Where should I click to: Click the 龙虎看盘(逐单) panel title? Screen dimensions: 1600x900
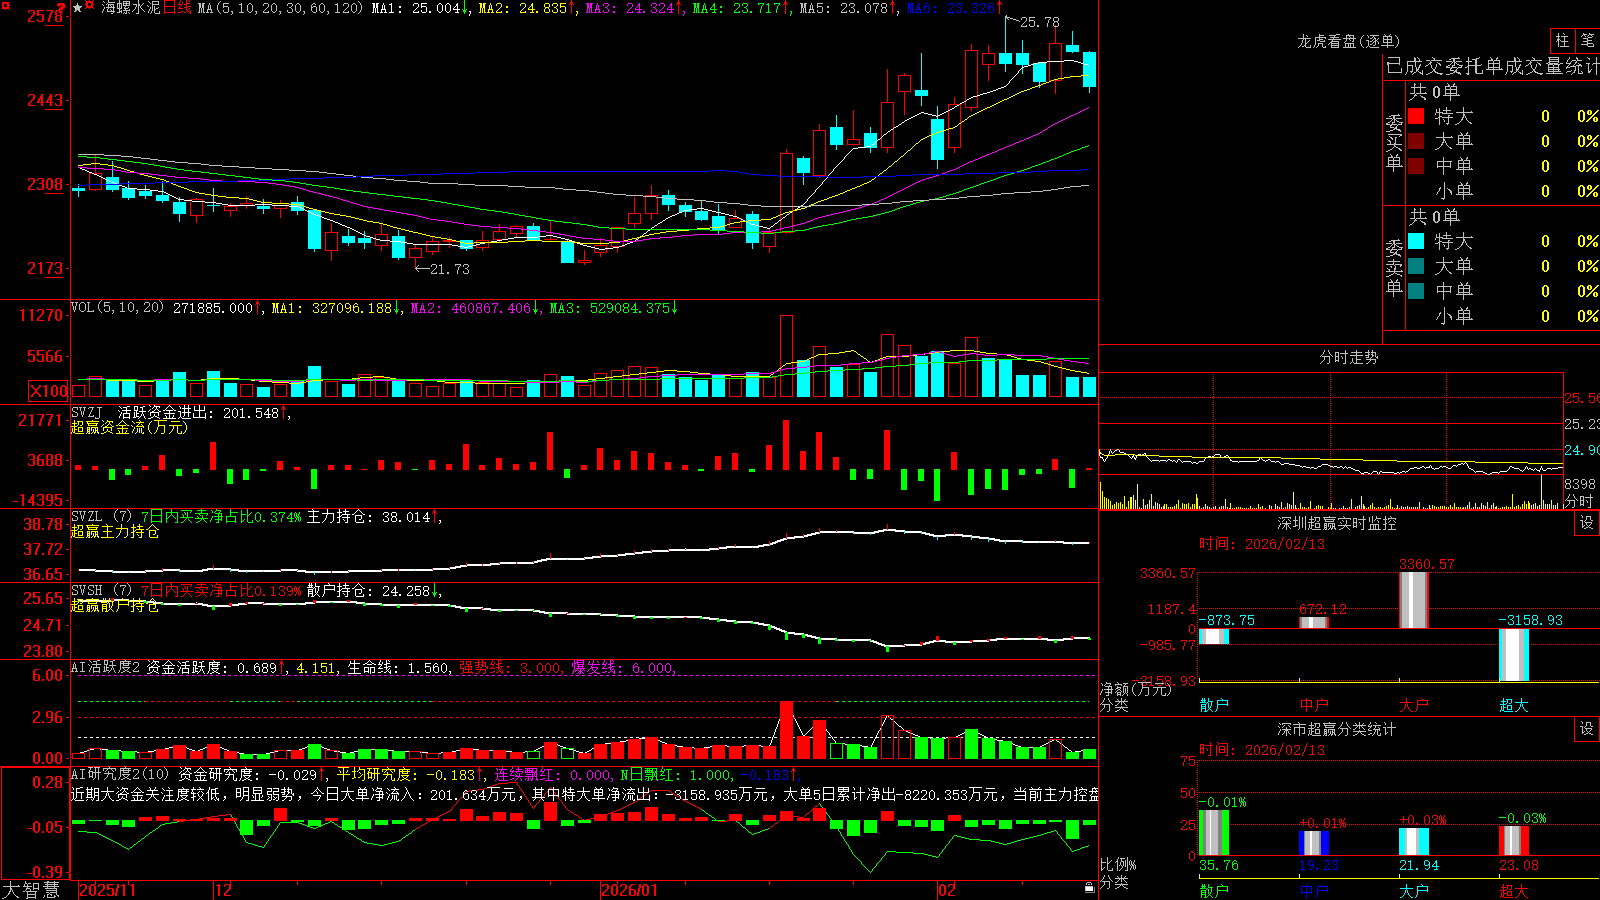[x=1348, y=41]
